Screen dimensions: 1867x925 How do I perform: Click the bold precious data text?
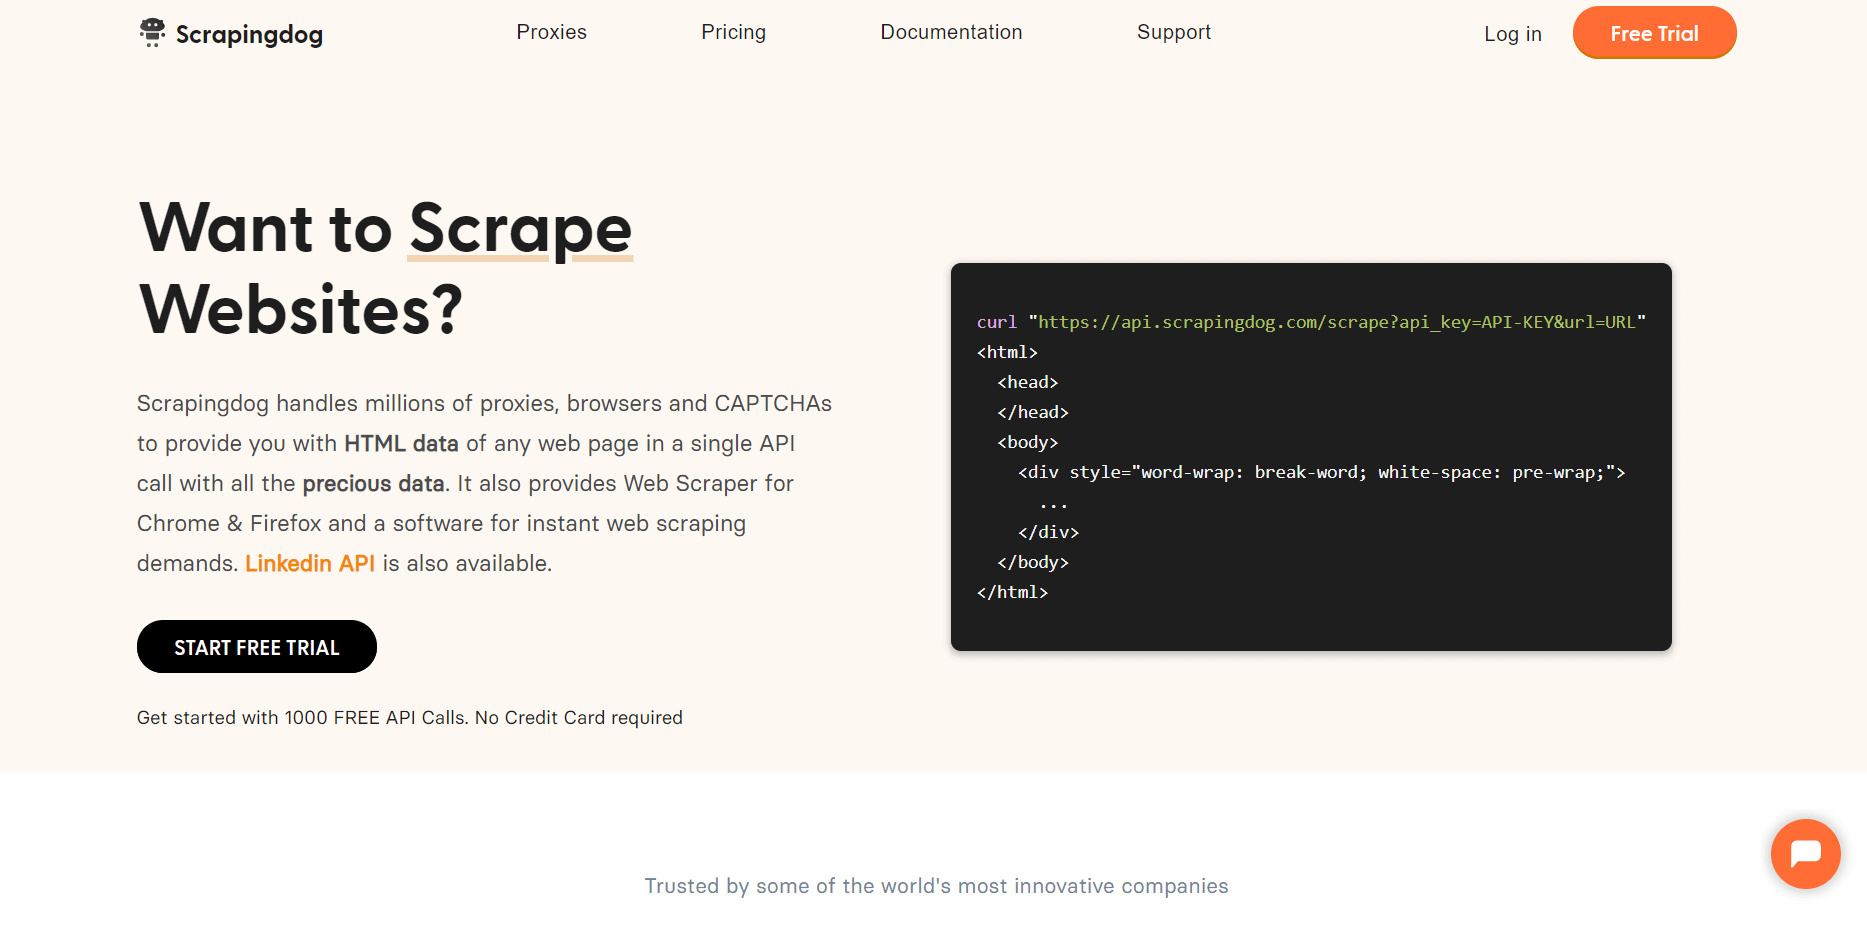373,484
